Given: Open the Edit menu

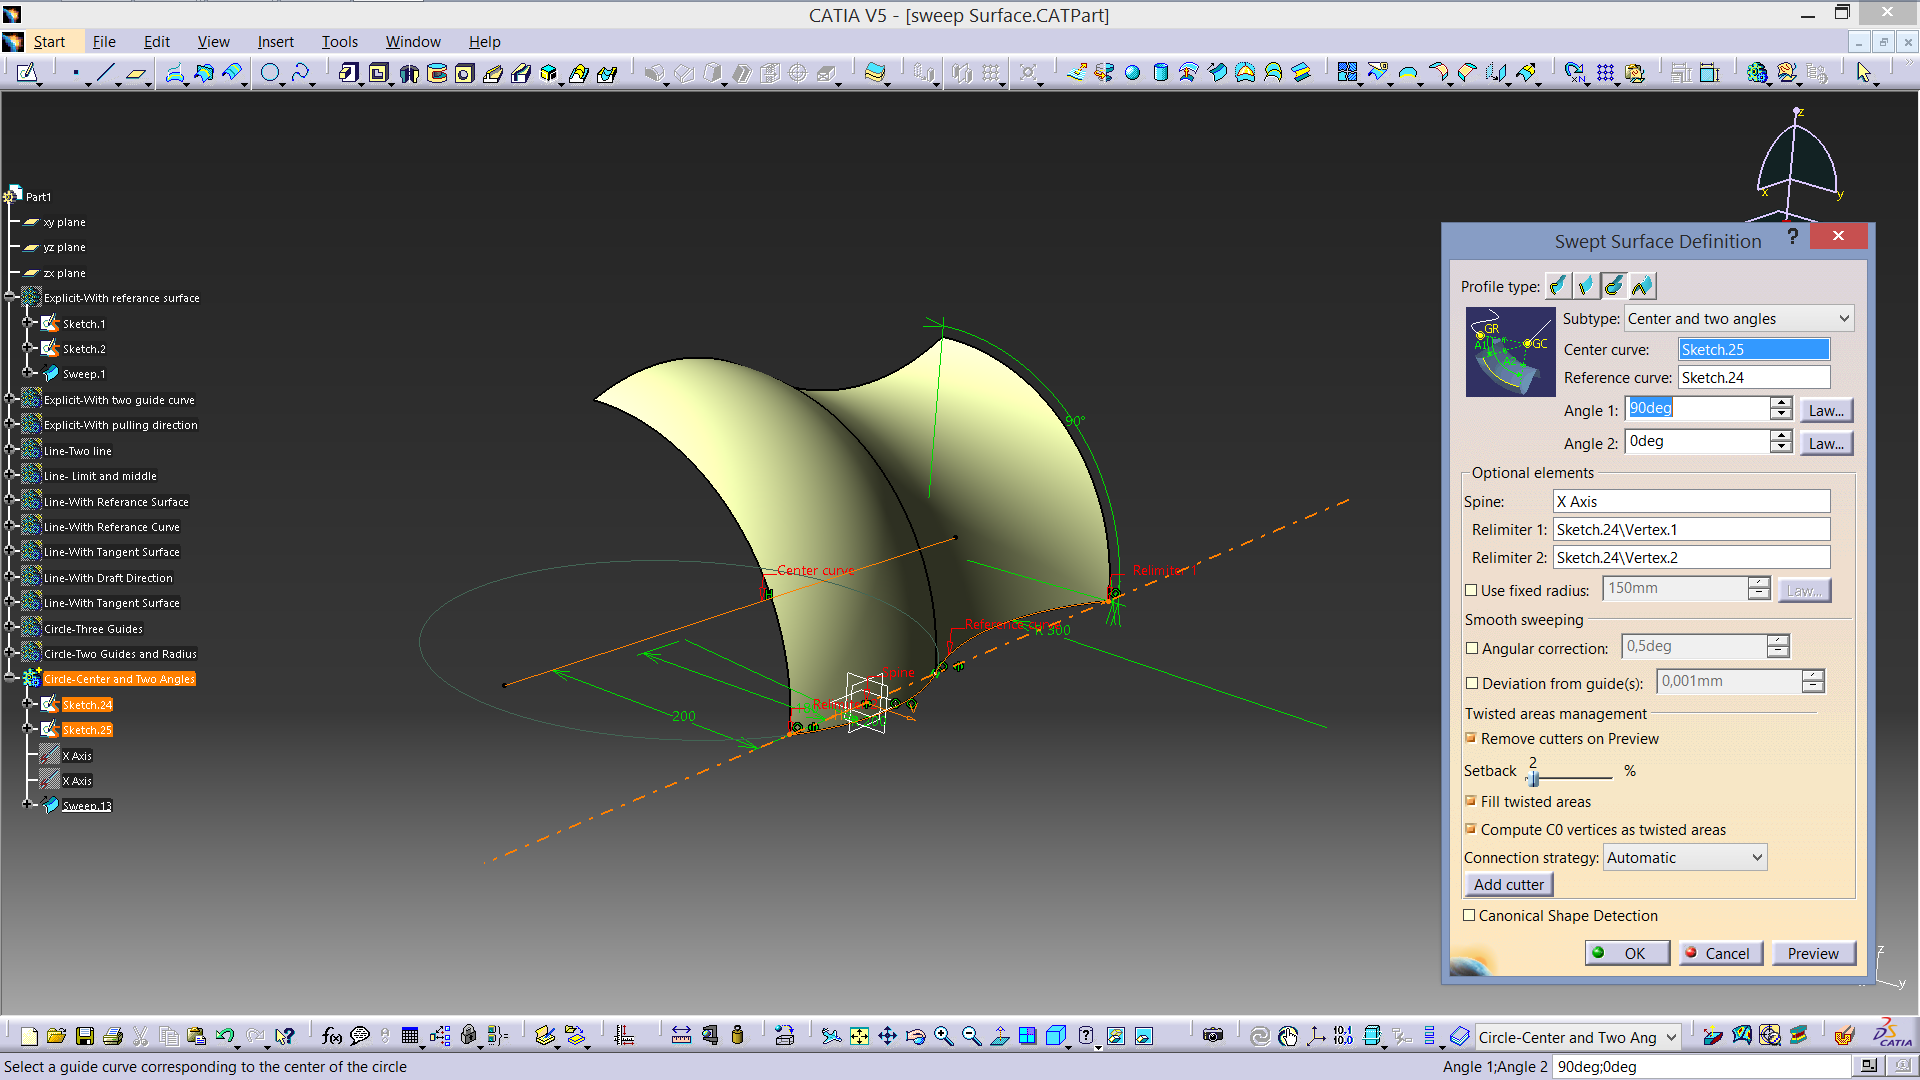Looking at the screenshot, I should click(156, 41).
